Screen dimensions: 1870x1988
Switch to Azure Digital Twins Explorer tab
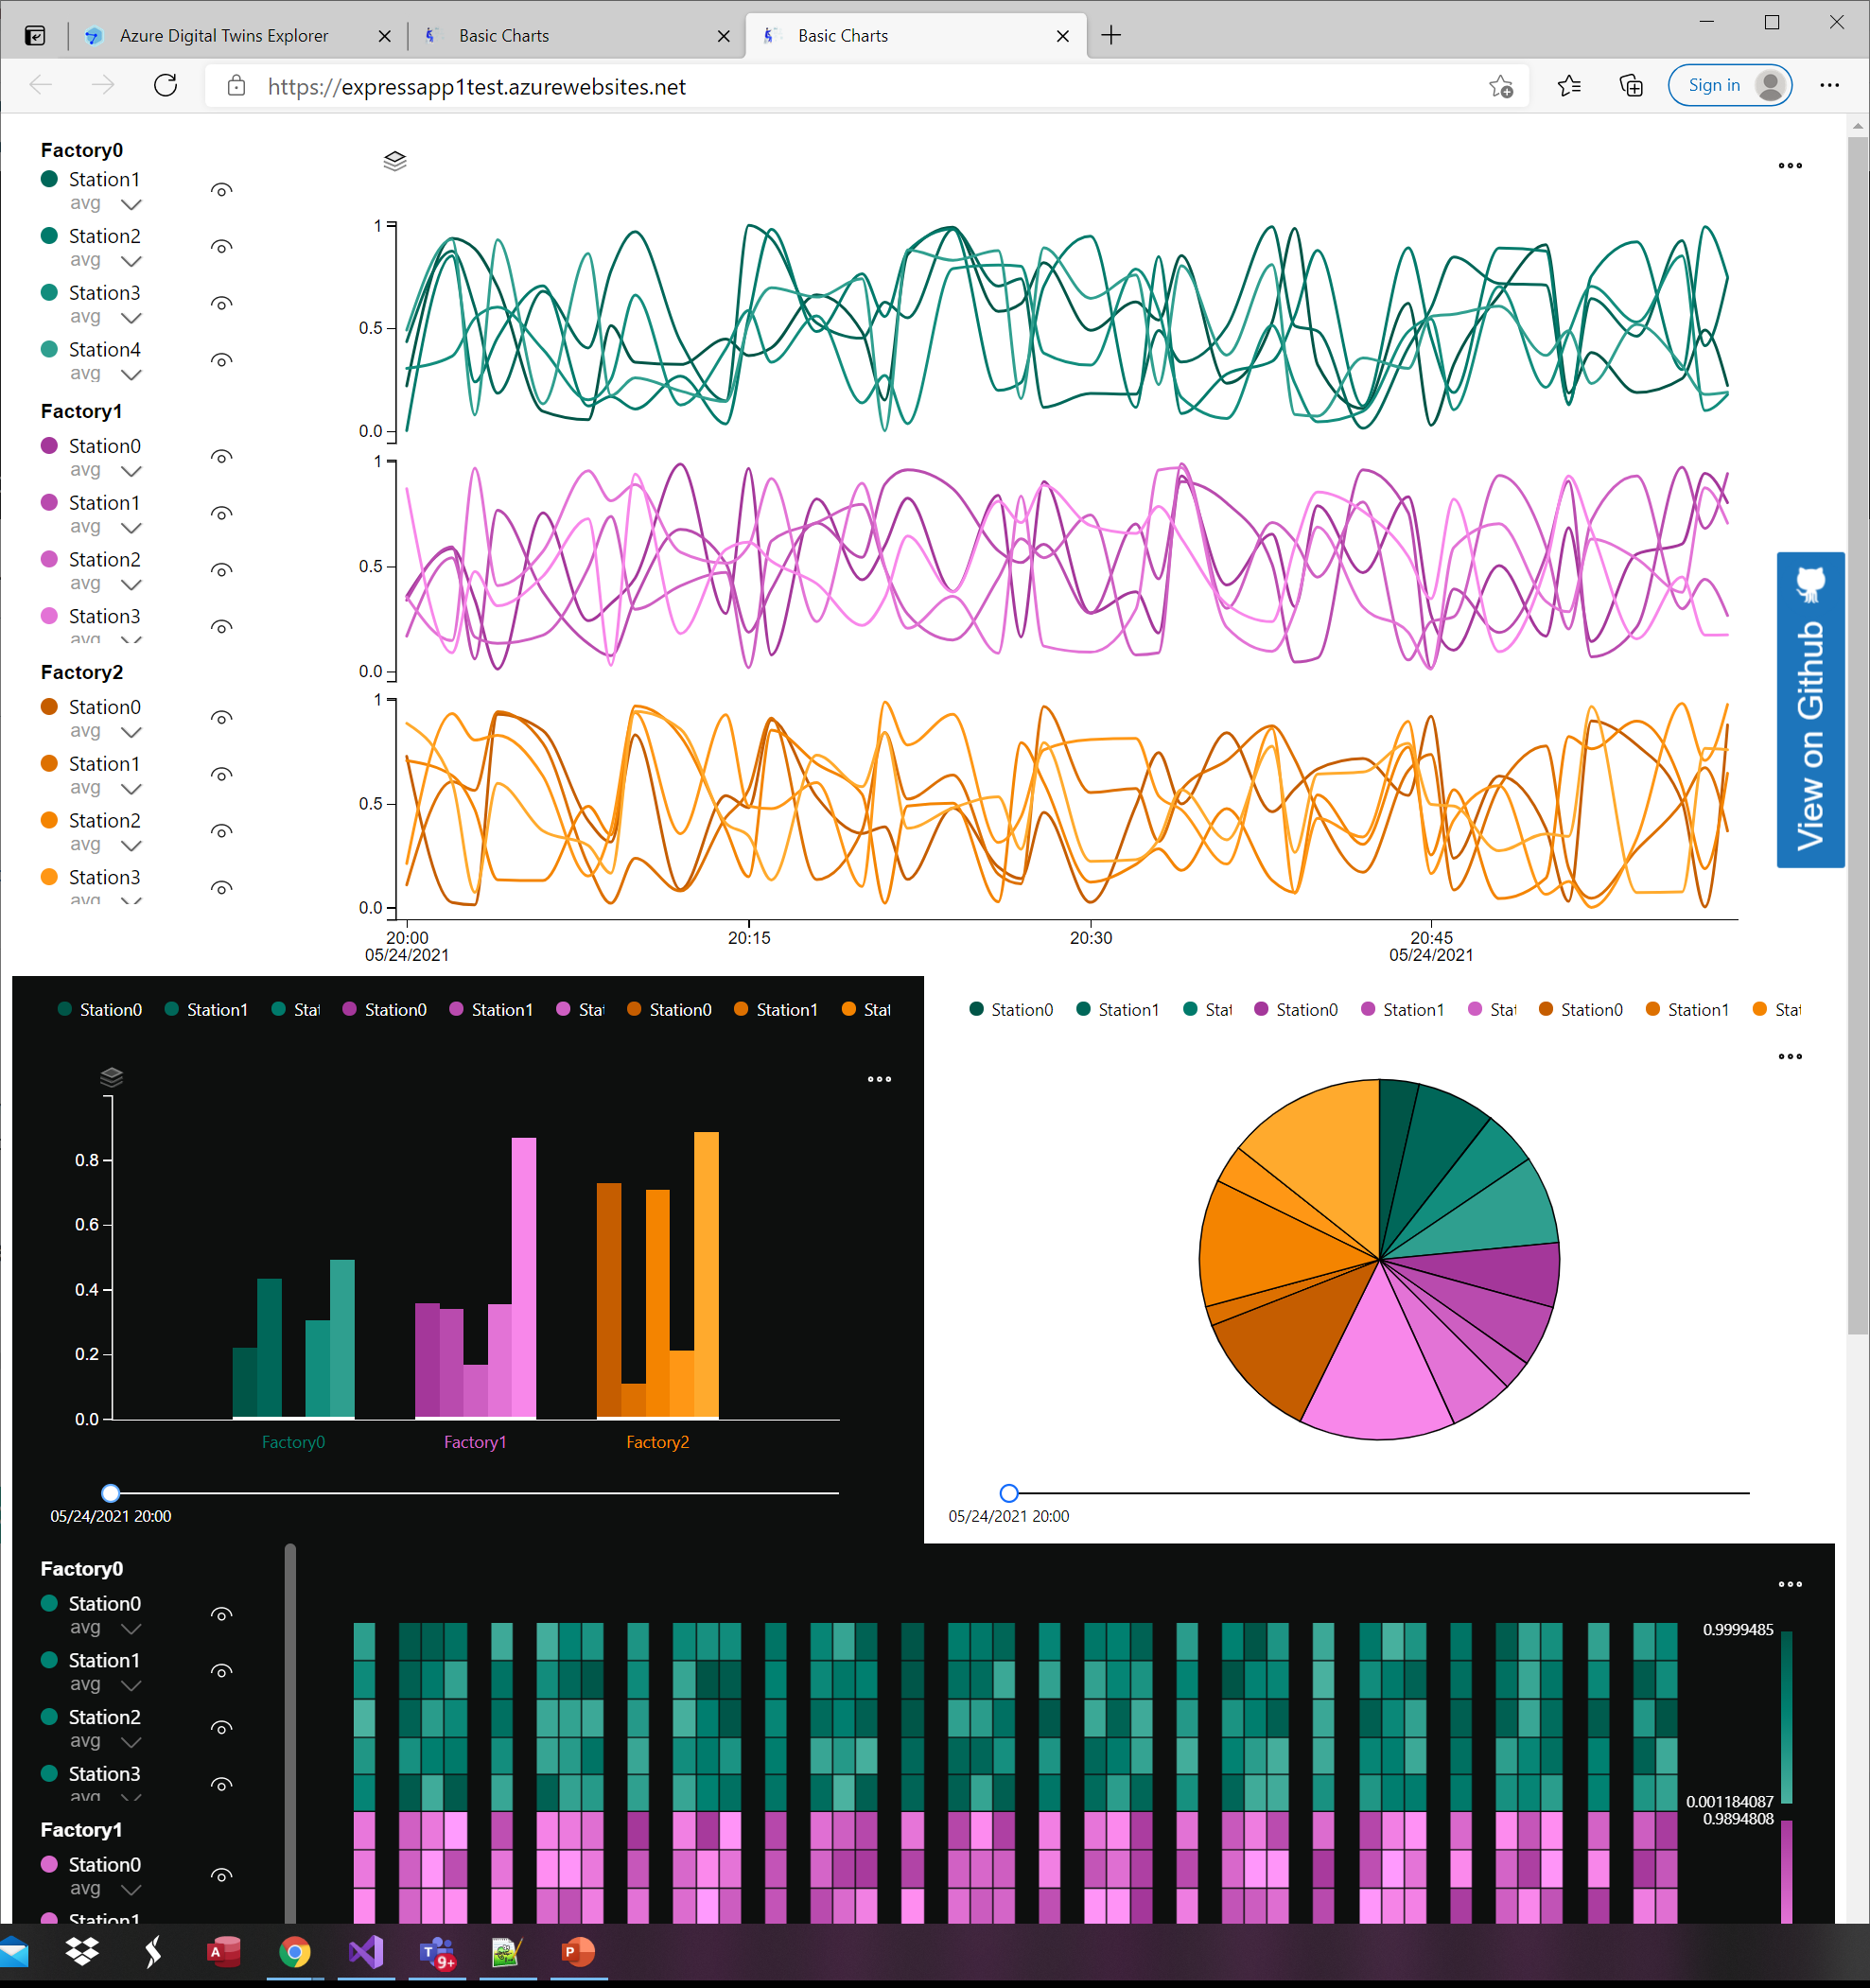(x=224, y=36)
